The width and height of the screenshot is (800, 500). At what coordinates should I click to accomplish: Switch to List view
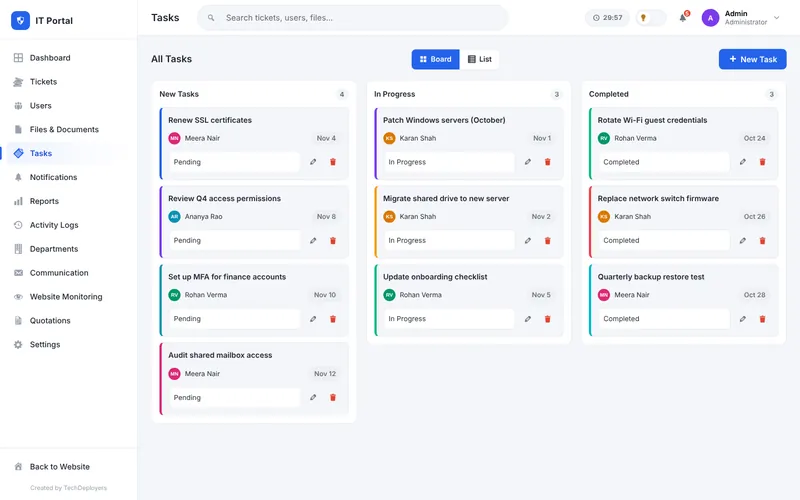click(x=480, y=59)
